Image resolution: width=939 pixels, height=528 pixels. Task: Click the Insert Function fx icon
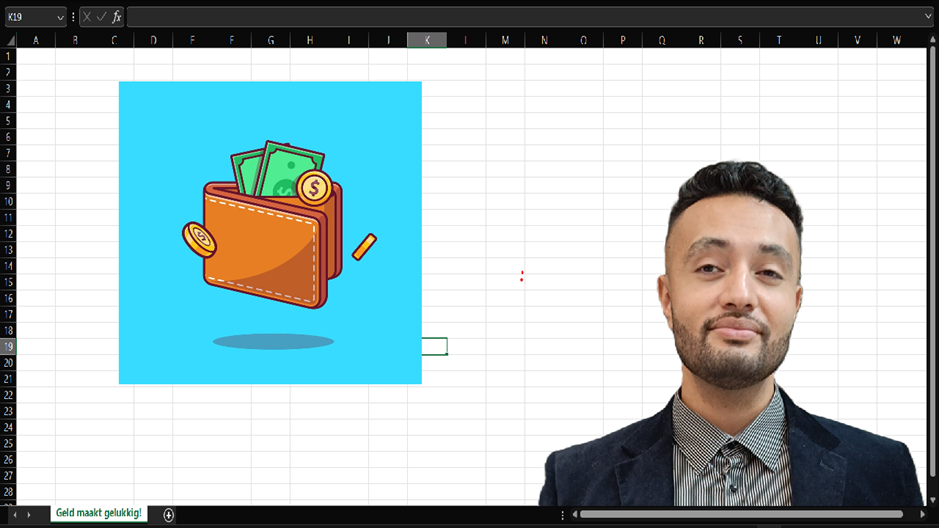tap(116, 17)
